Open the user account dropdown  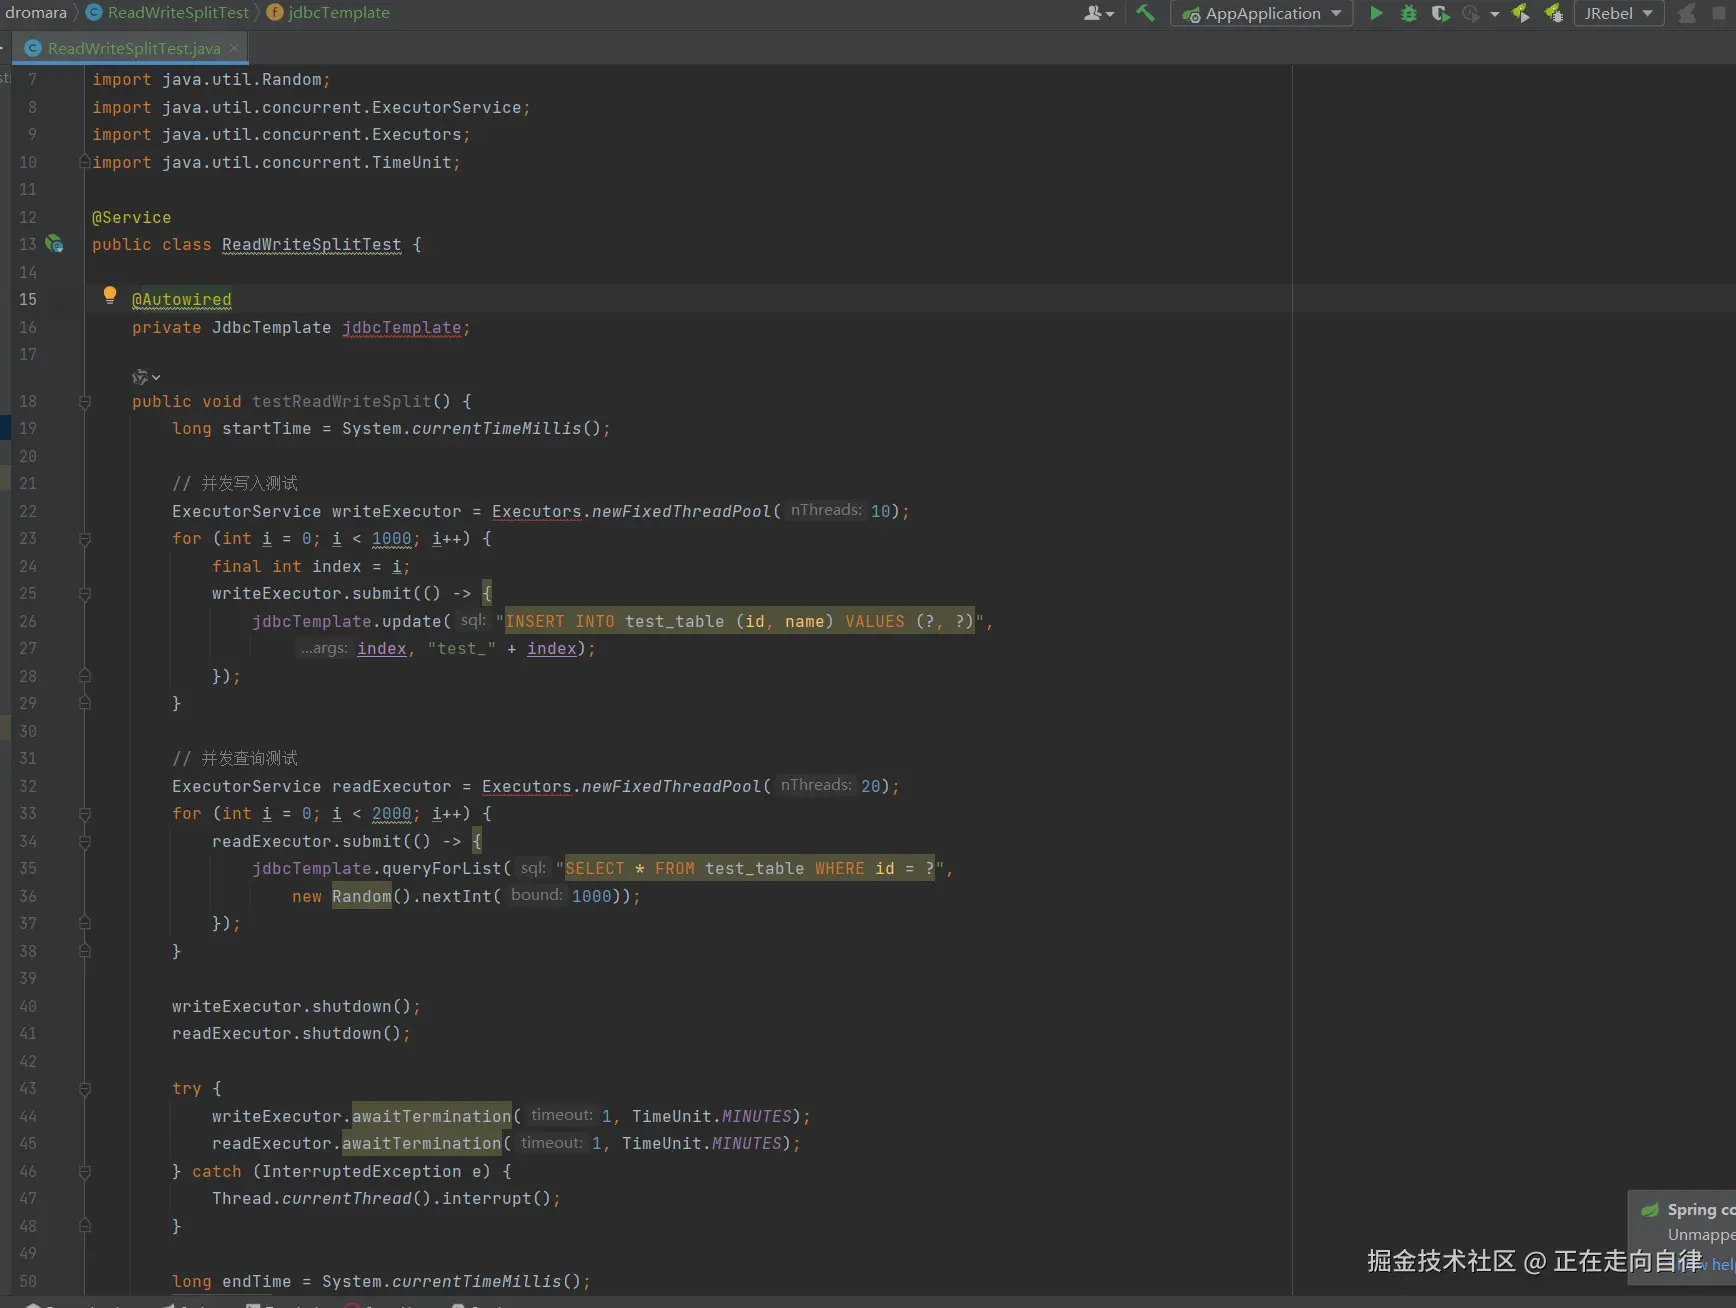pos(1098,13)
